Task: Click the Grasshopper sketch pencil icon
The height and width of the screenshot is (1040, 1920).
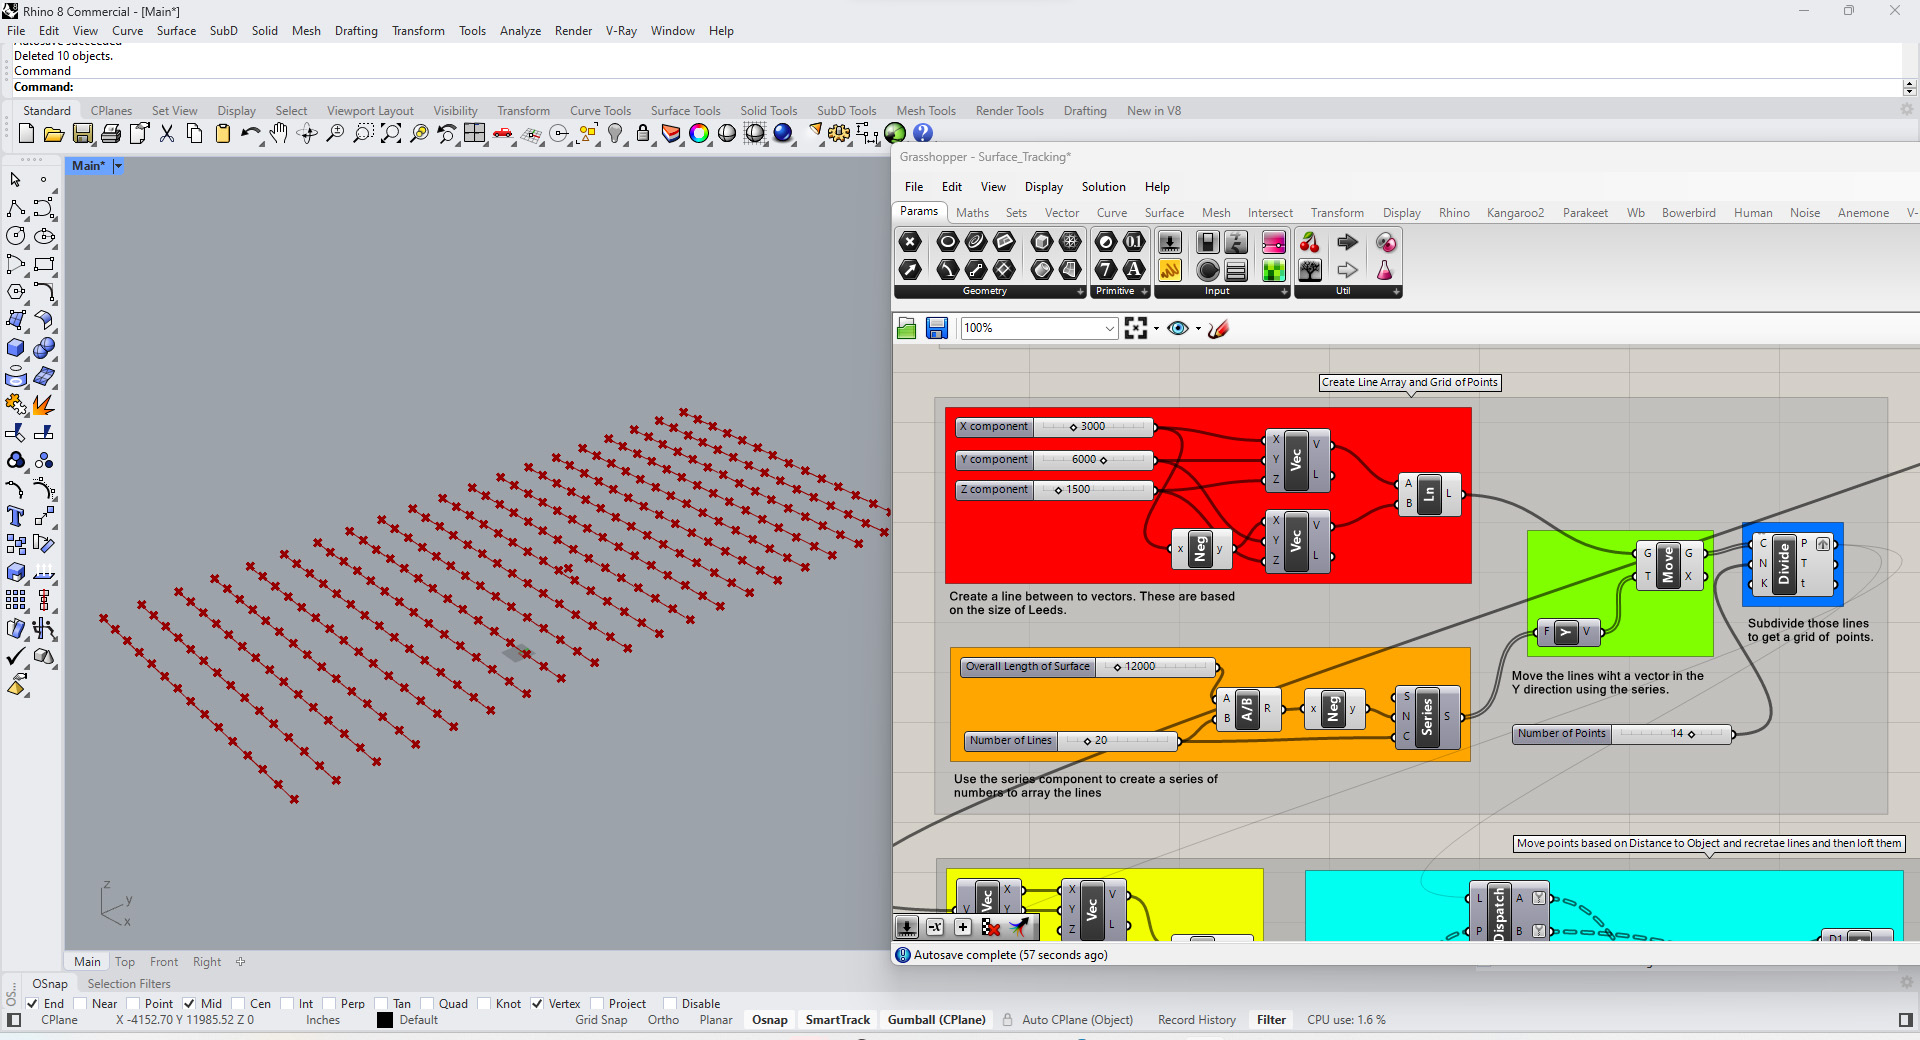Action: pyautogui.click(x=1218, y=329)
